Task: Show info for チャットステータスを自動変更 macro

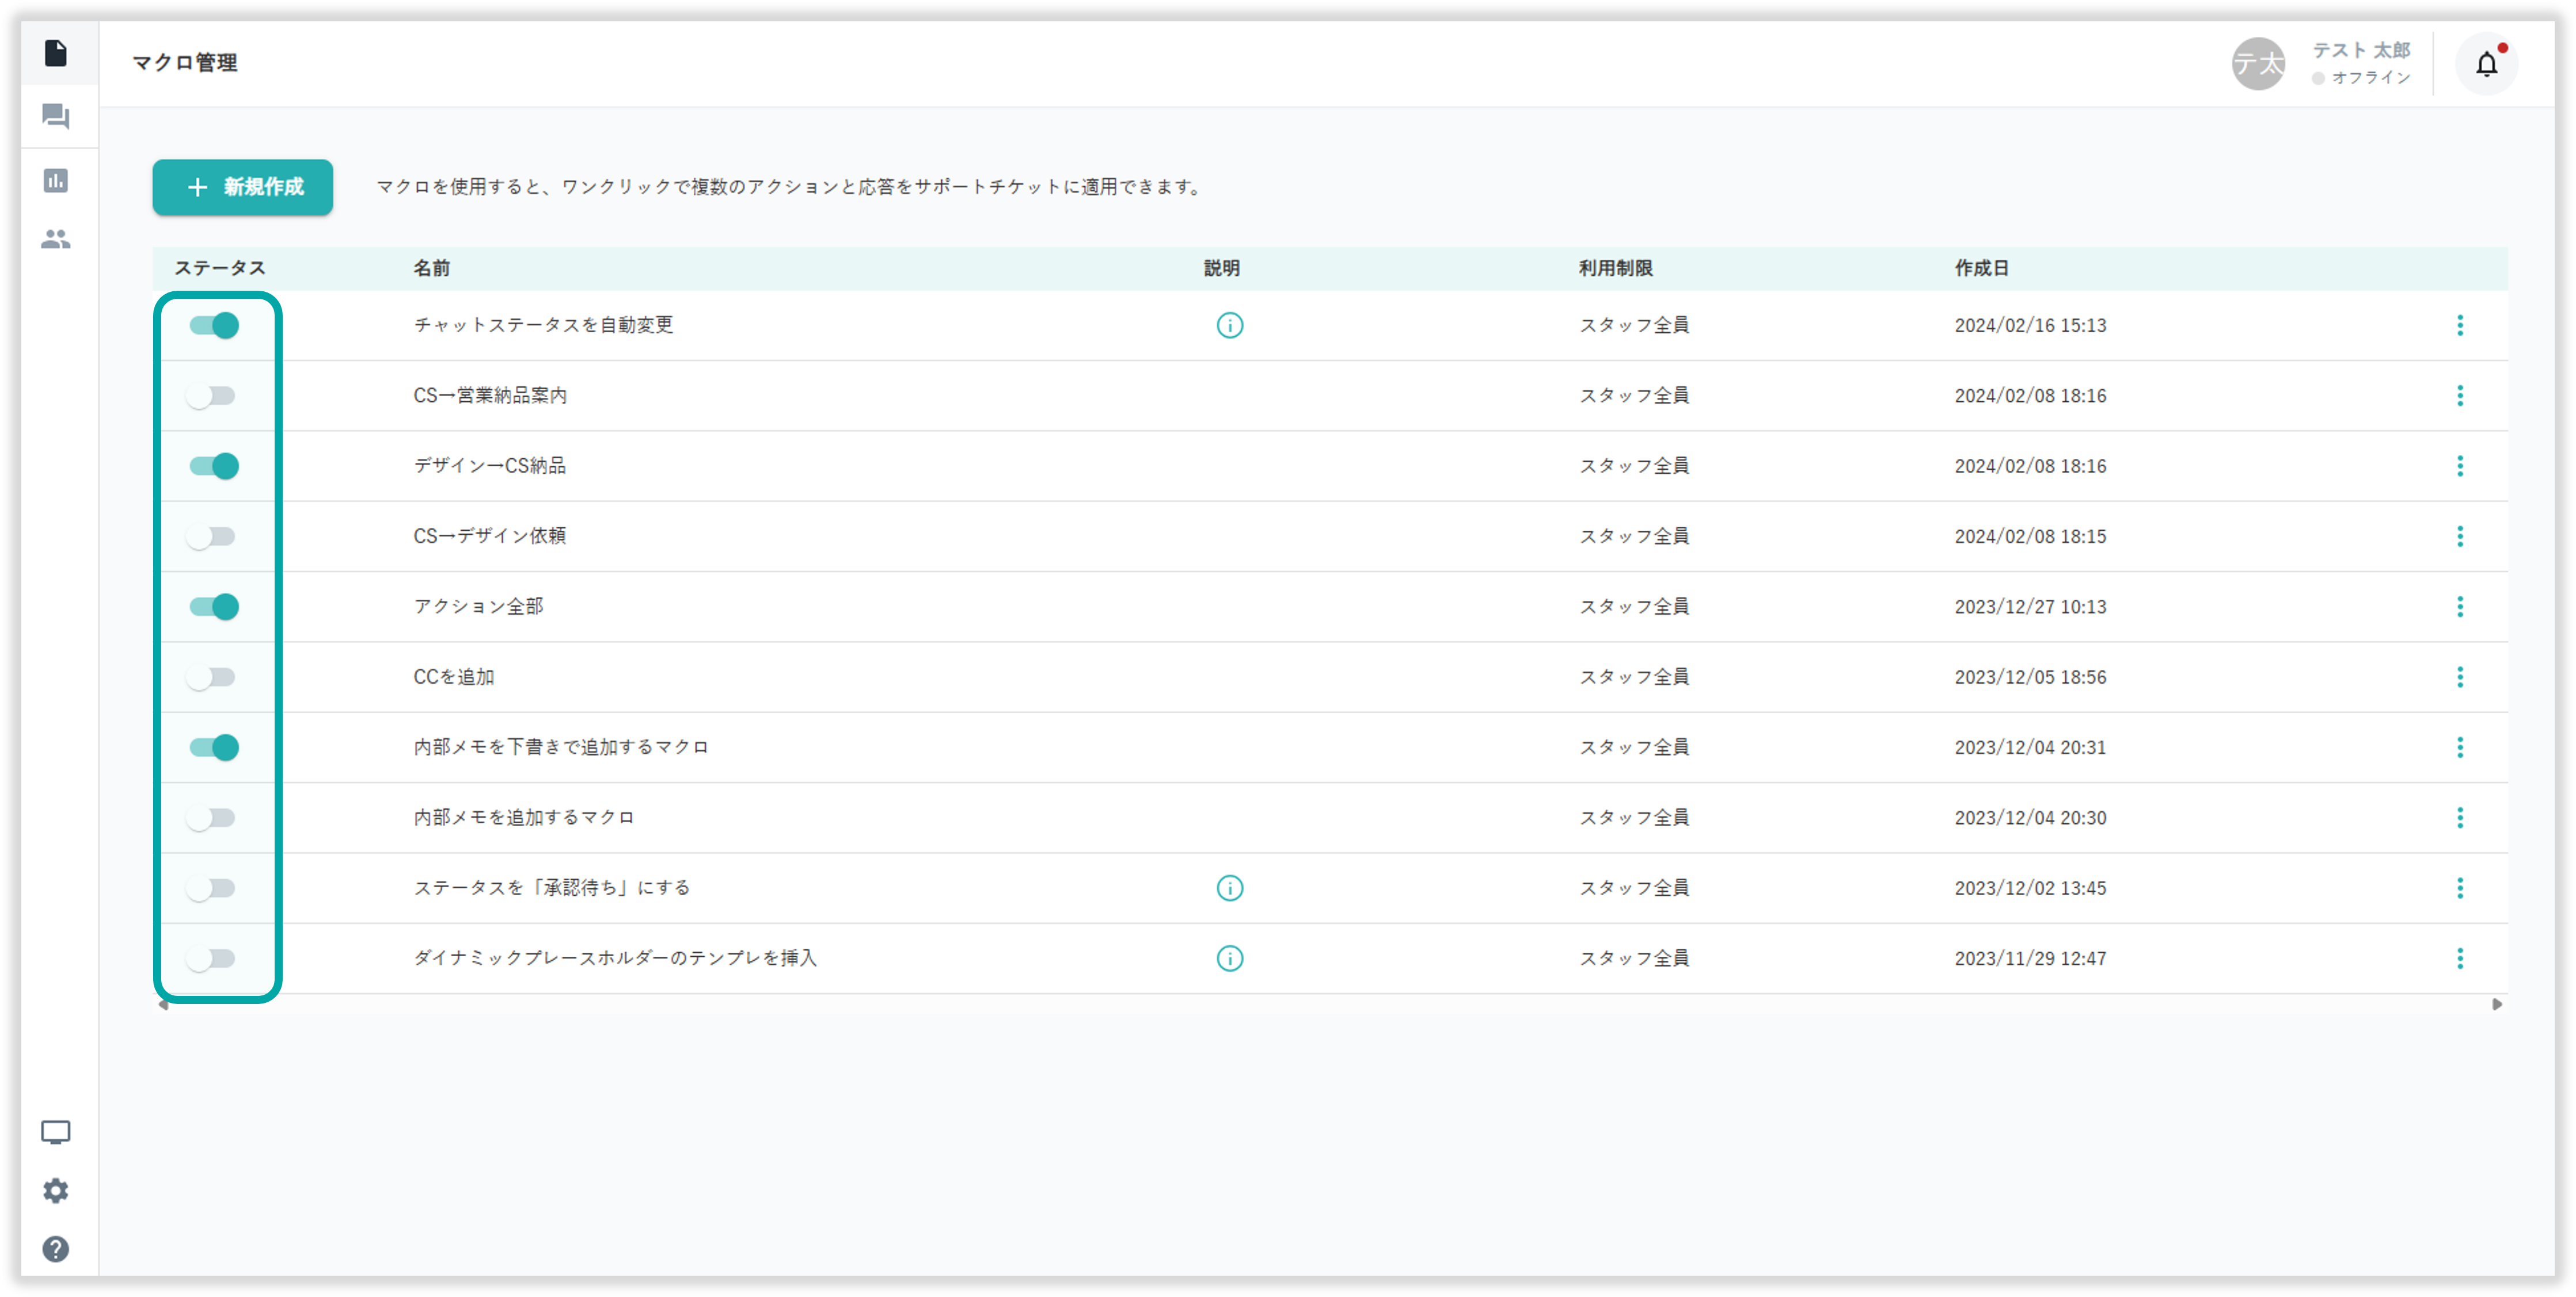Action: tap(1229, 325)
